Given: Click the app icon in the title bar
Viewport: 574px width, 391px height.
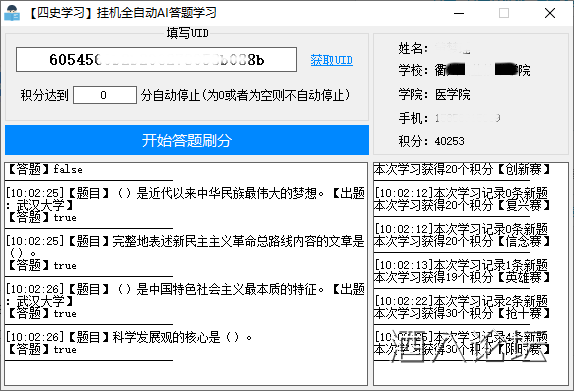Looking at the screenshot, I should 12,13.
